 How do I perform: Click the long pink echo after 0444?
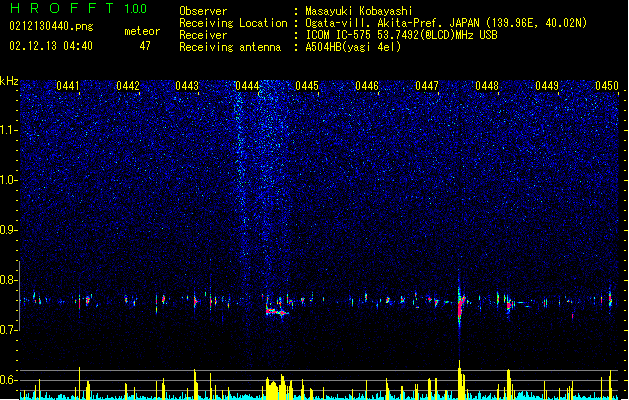[x=276, y=311]
